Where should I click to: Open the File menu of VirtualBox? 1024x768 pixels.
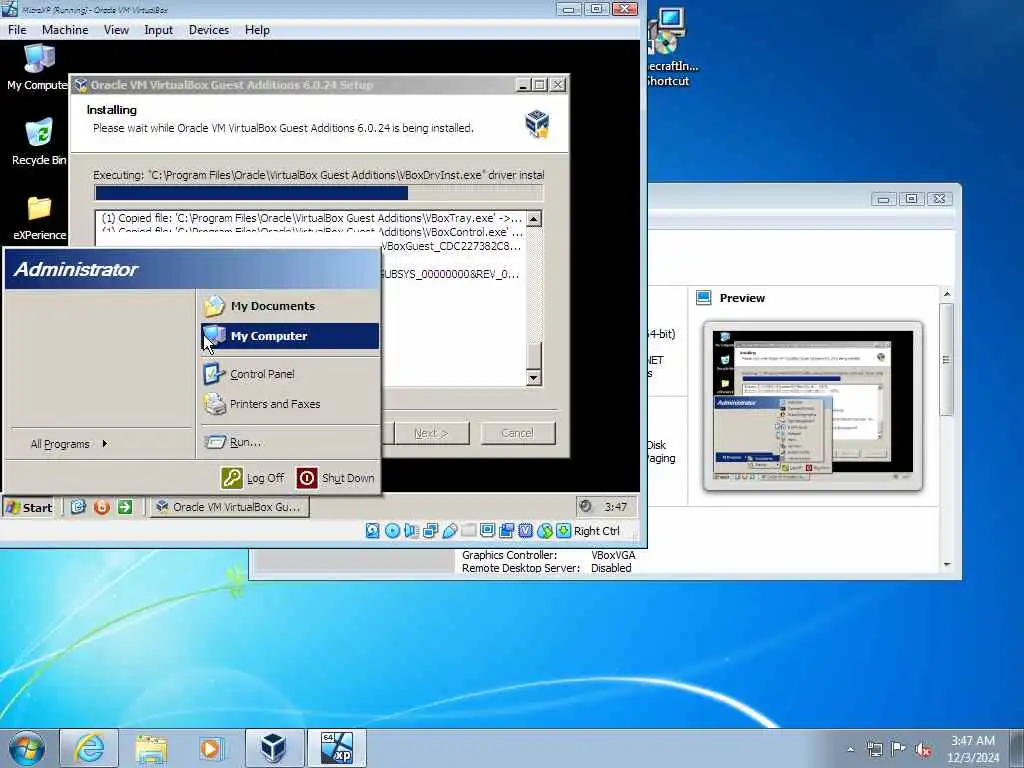click(x=17, y=30)
